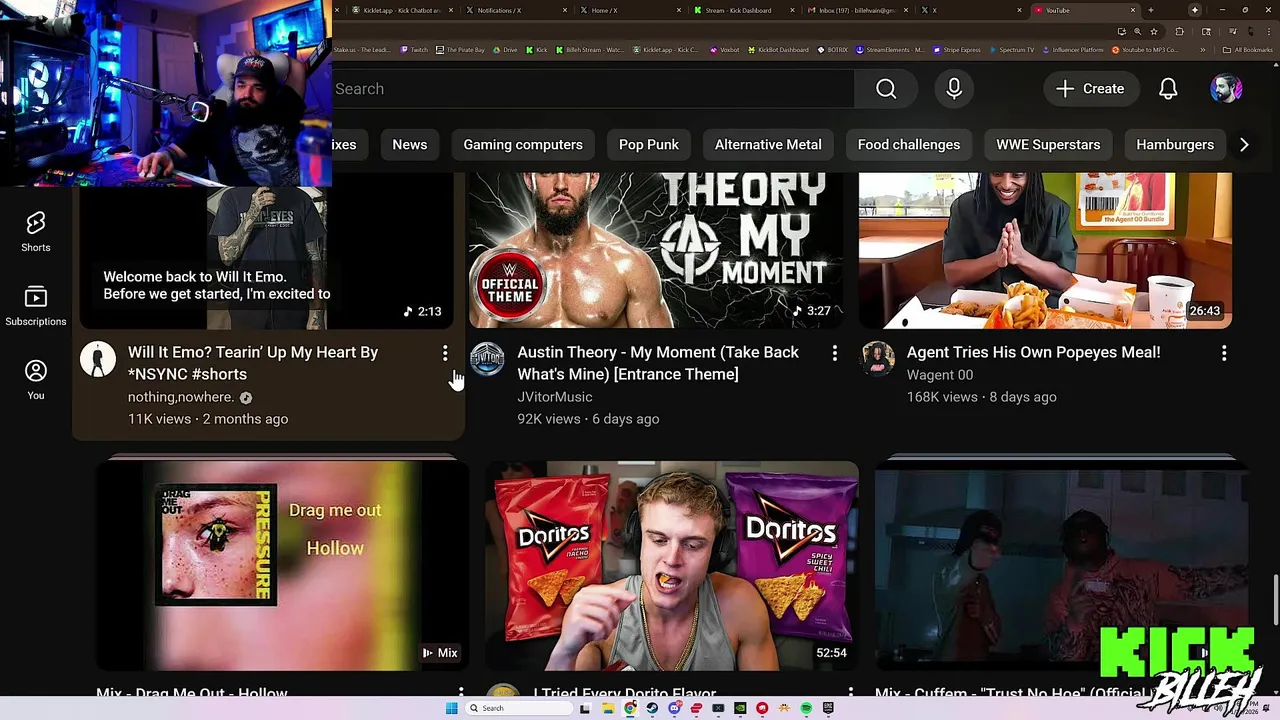Open nothing,nowhere. channel avatar
Image resolution: width=1280 pixels, height=720 pixels.
pyautogui.click(x=98, y=359)
